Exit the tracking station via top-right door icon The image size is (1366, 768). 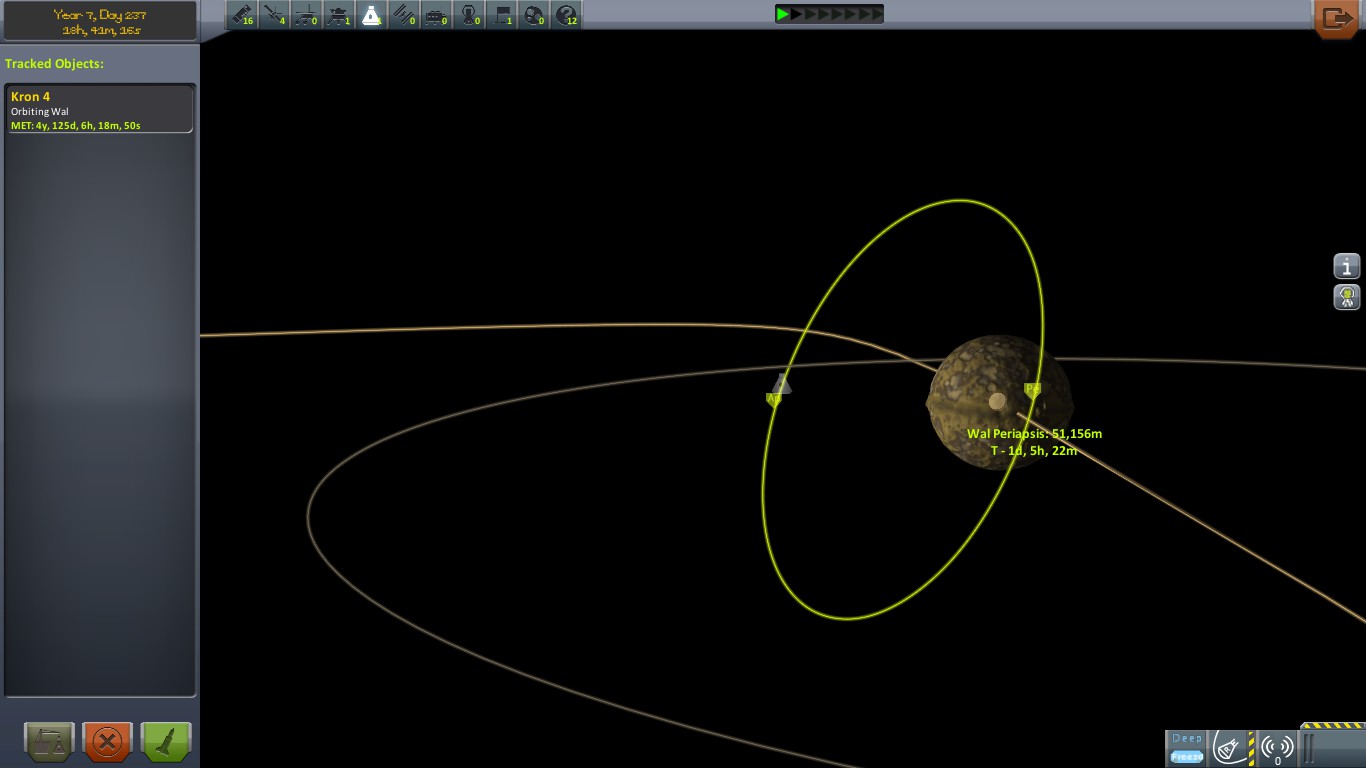[x=1337, y=18]
